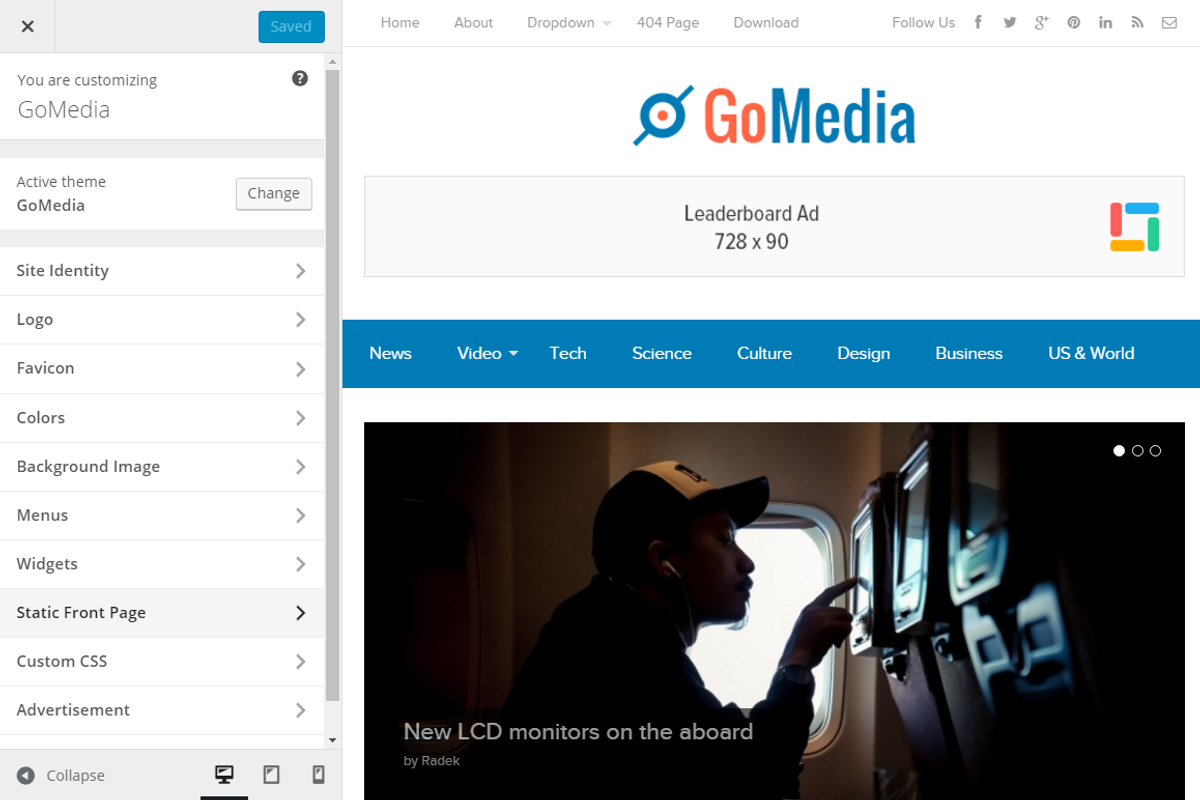Expand the Menus section

[x=162, y=515]
